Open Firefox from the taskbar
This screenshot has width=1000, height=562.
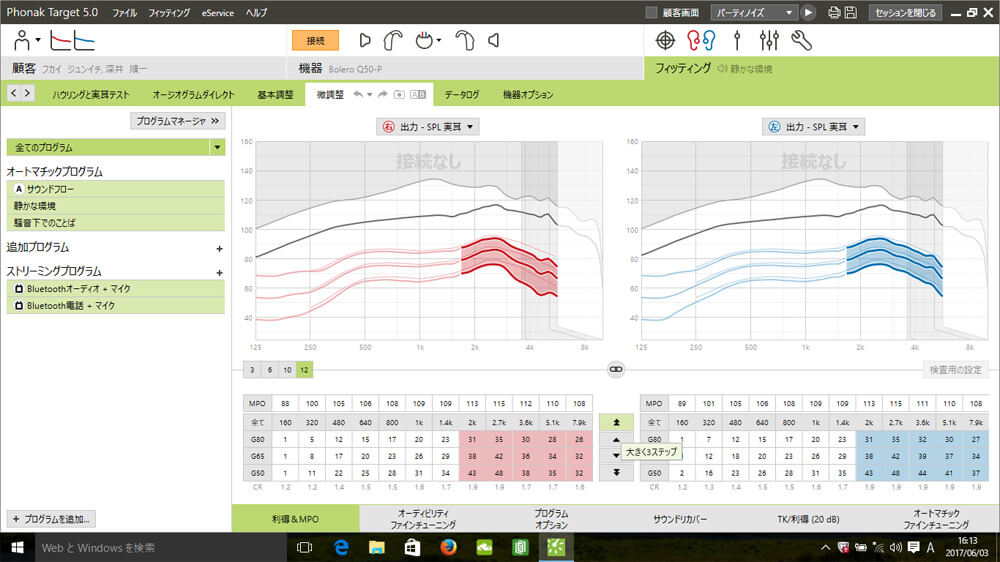(448, 547)
